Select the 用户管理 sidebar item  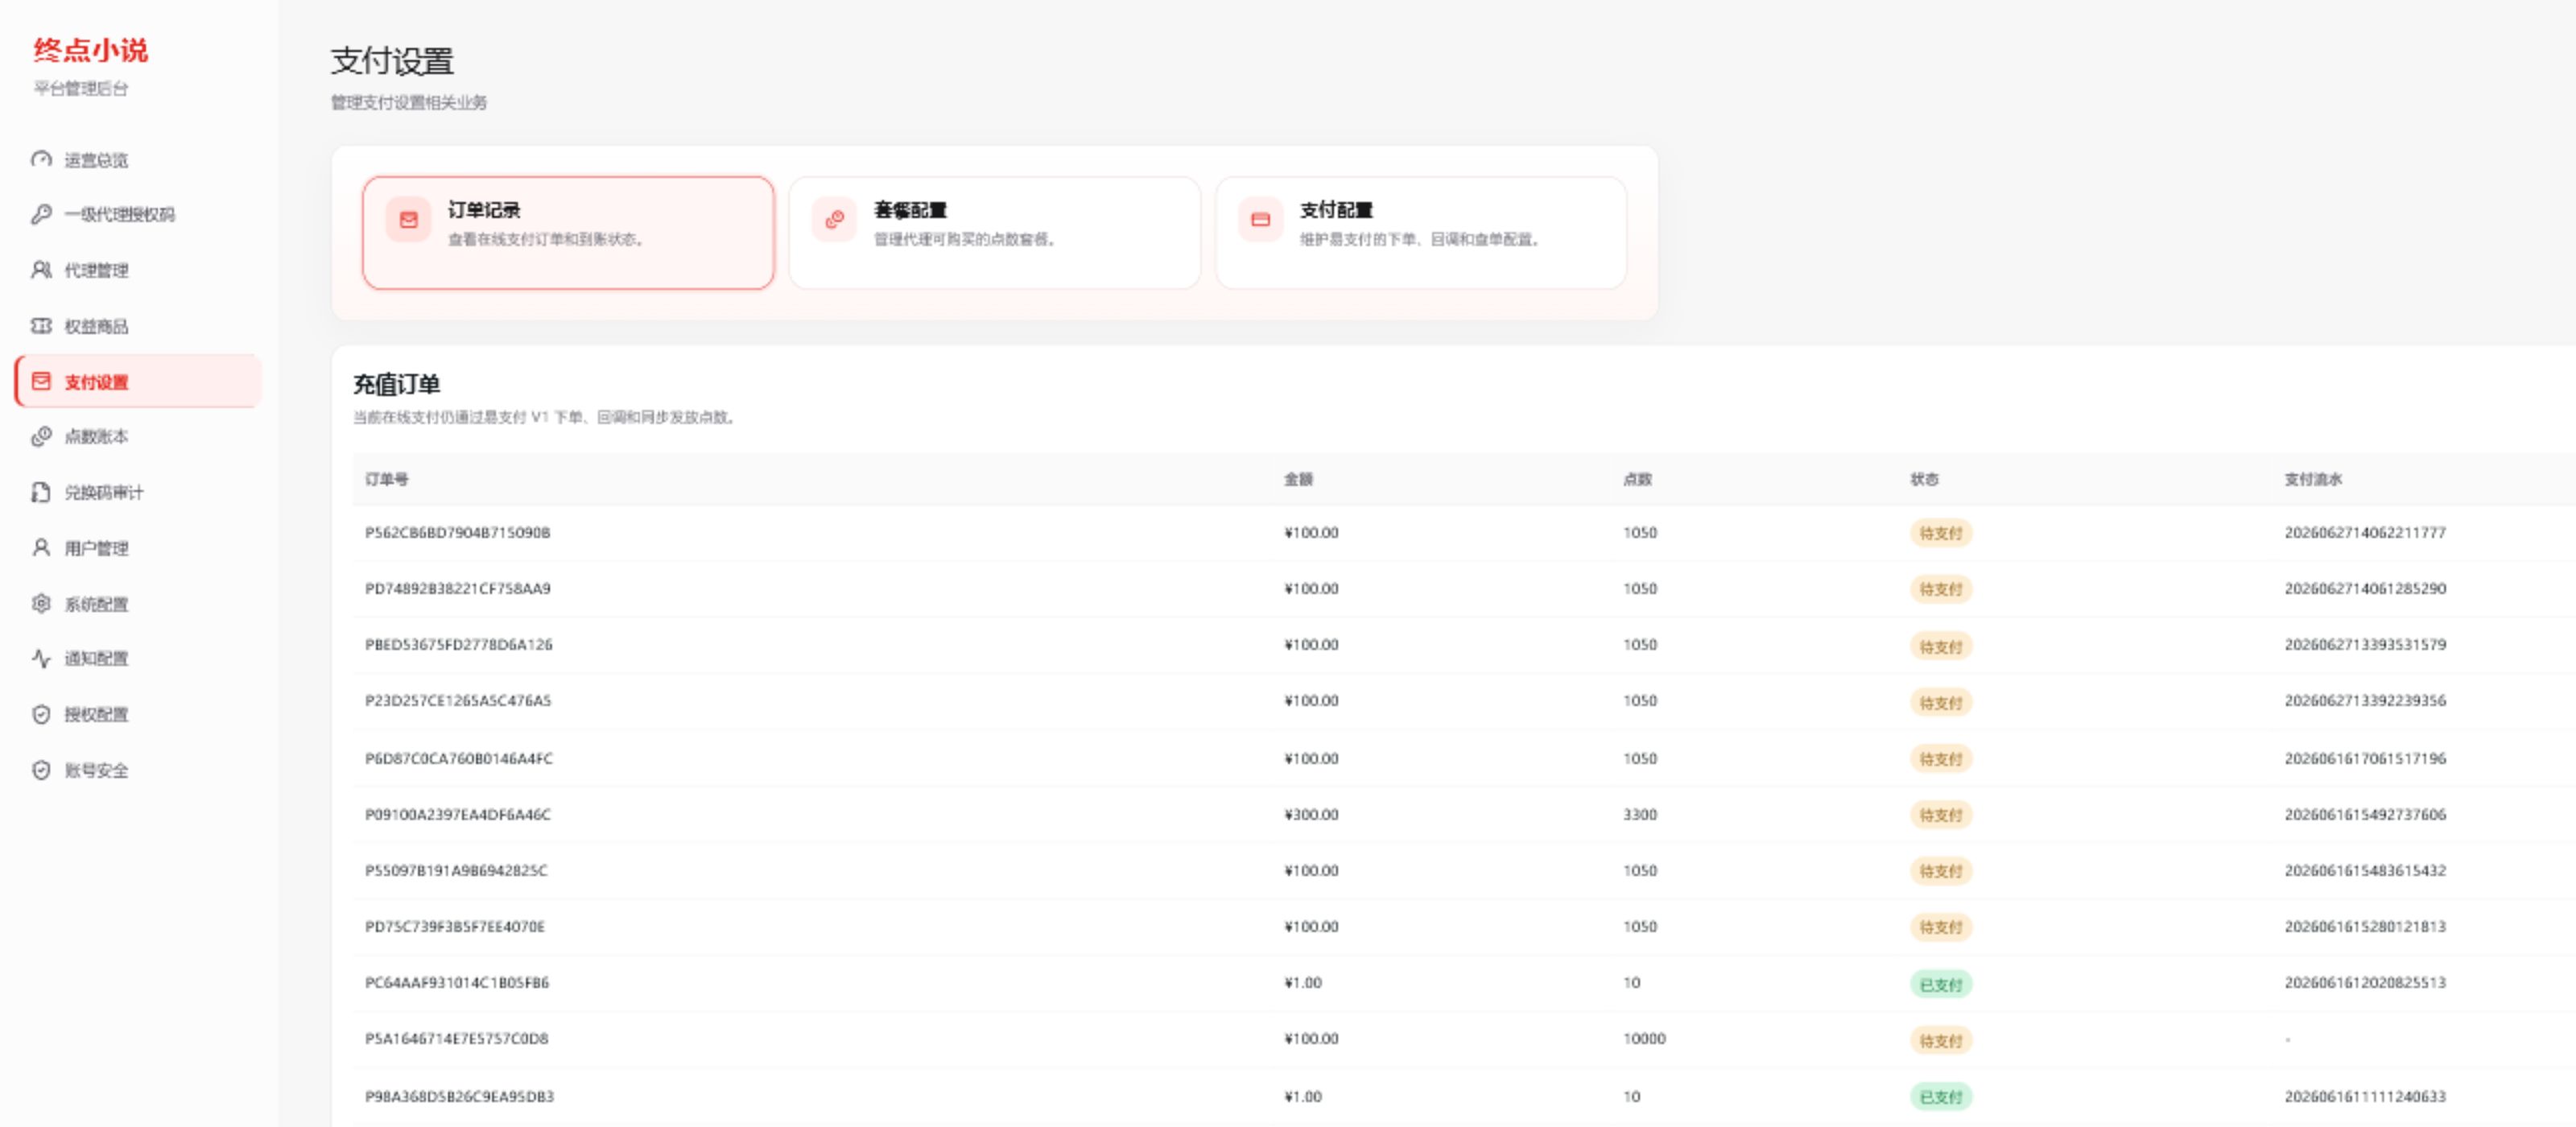138,548
